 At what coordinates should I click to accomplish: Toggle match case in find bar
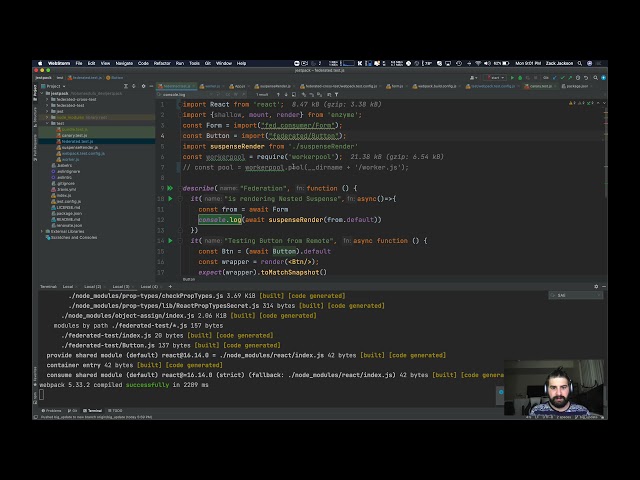click(x=228, y=95)
